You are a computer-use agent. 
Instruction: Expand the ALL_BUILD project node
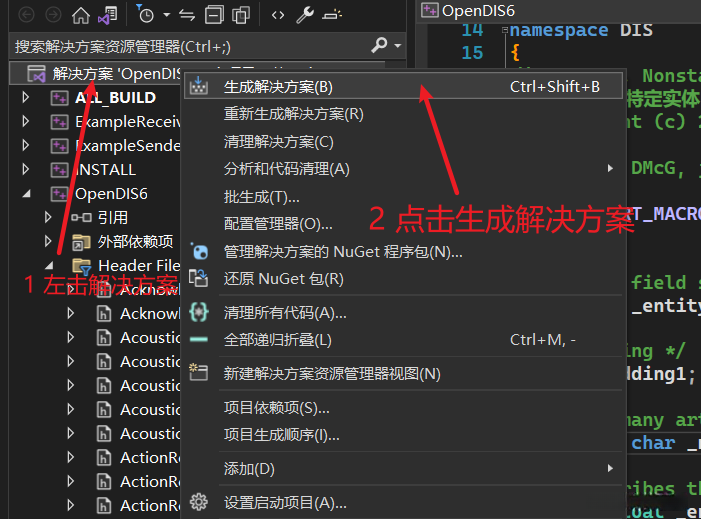[x=25, y=97]
